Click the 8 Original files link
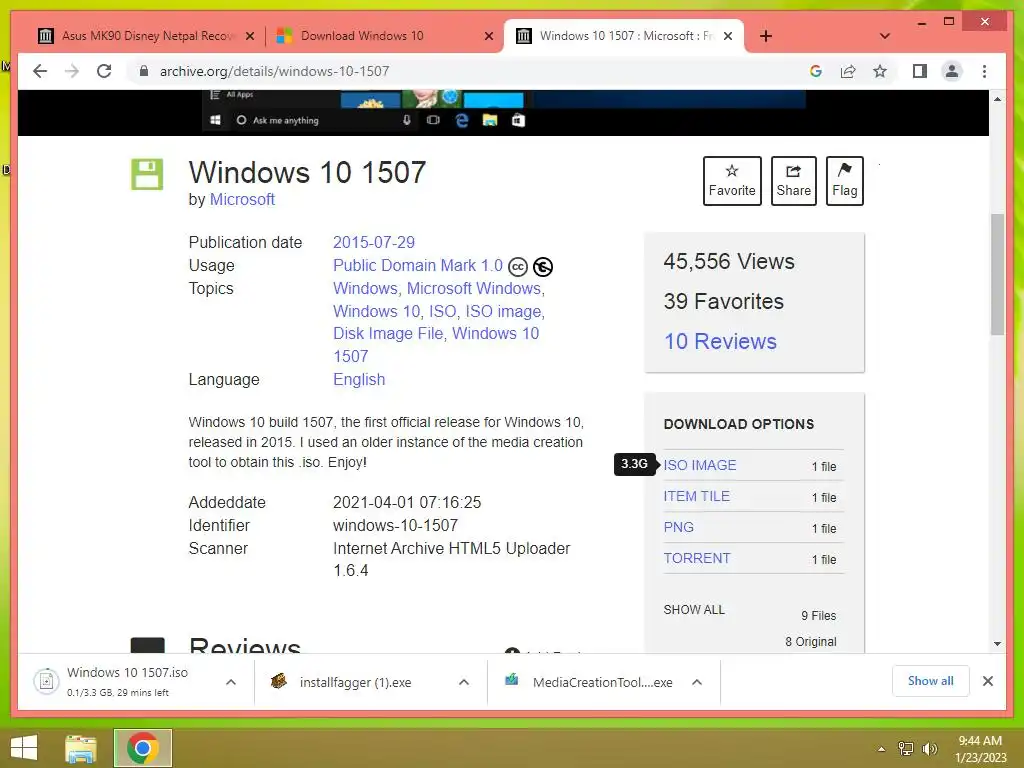The height and width of the screenshot is (768, 1024). coord(810,641)
